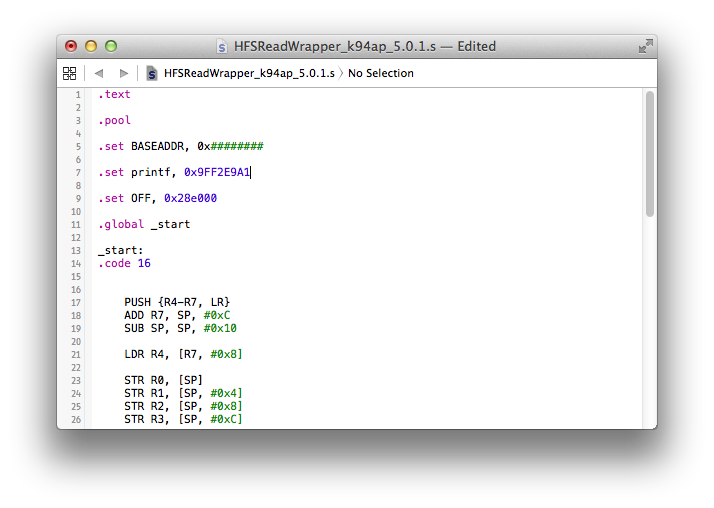Viewport: 714px width, 508px height.
Task: Click the window title HFSReadWrapper_k94ap_5.0.1.s
Action: [335, 46]
